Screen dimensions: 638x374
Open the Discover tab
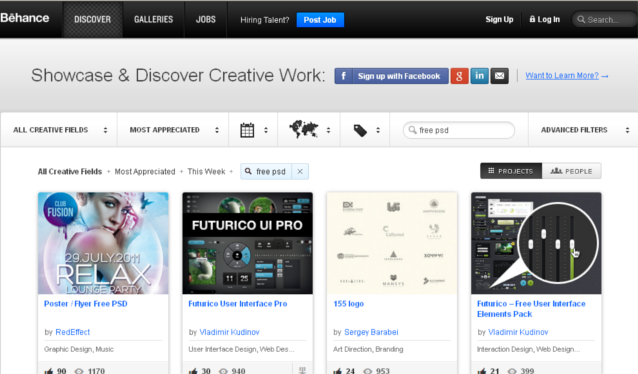(92, 19)
